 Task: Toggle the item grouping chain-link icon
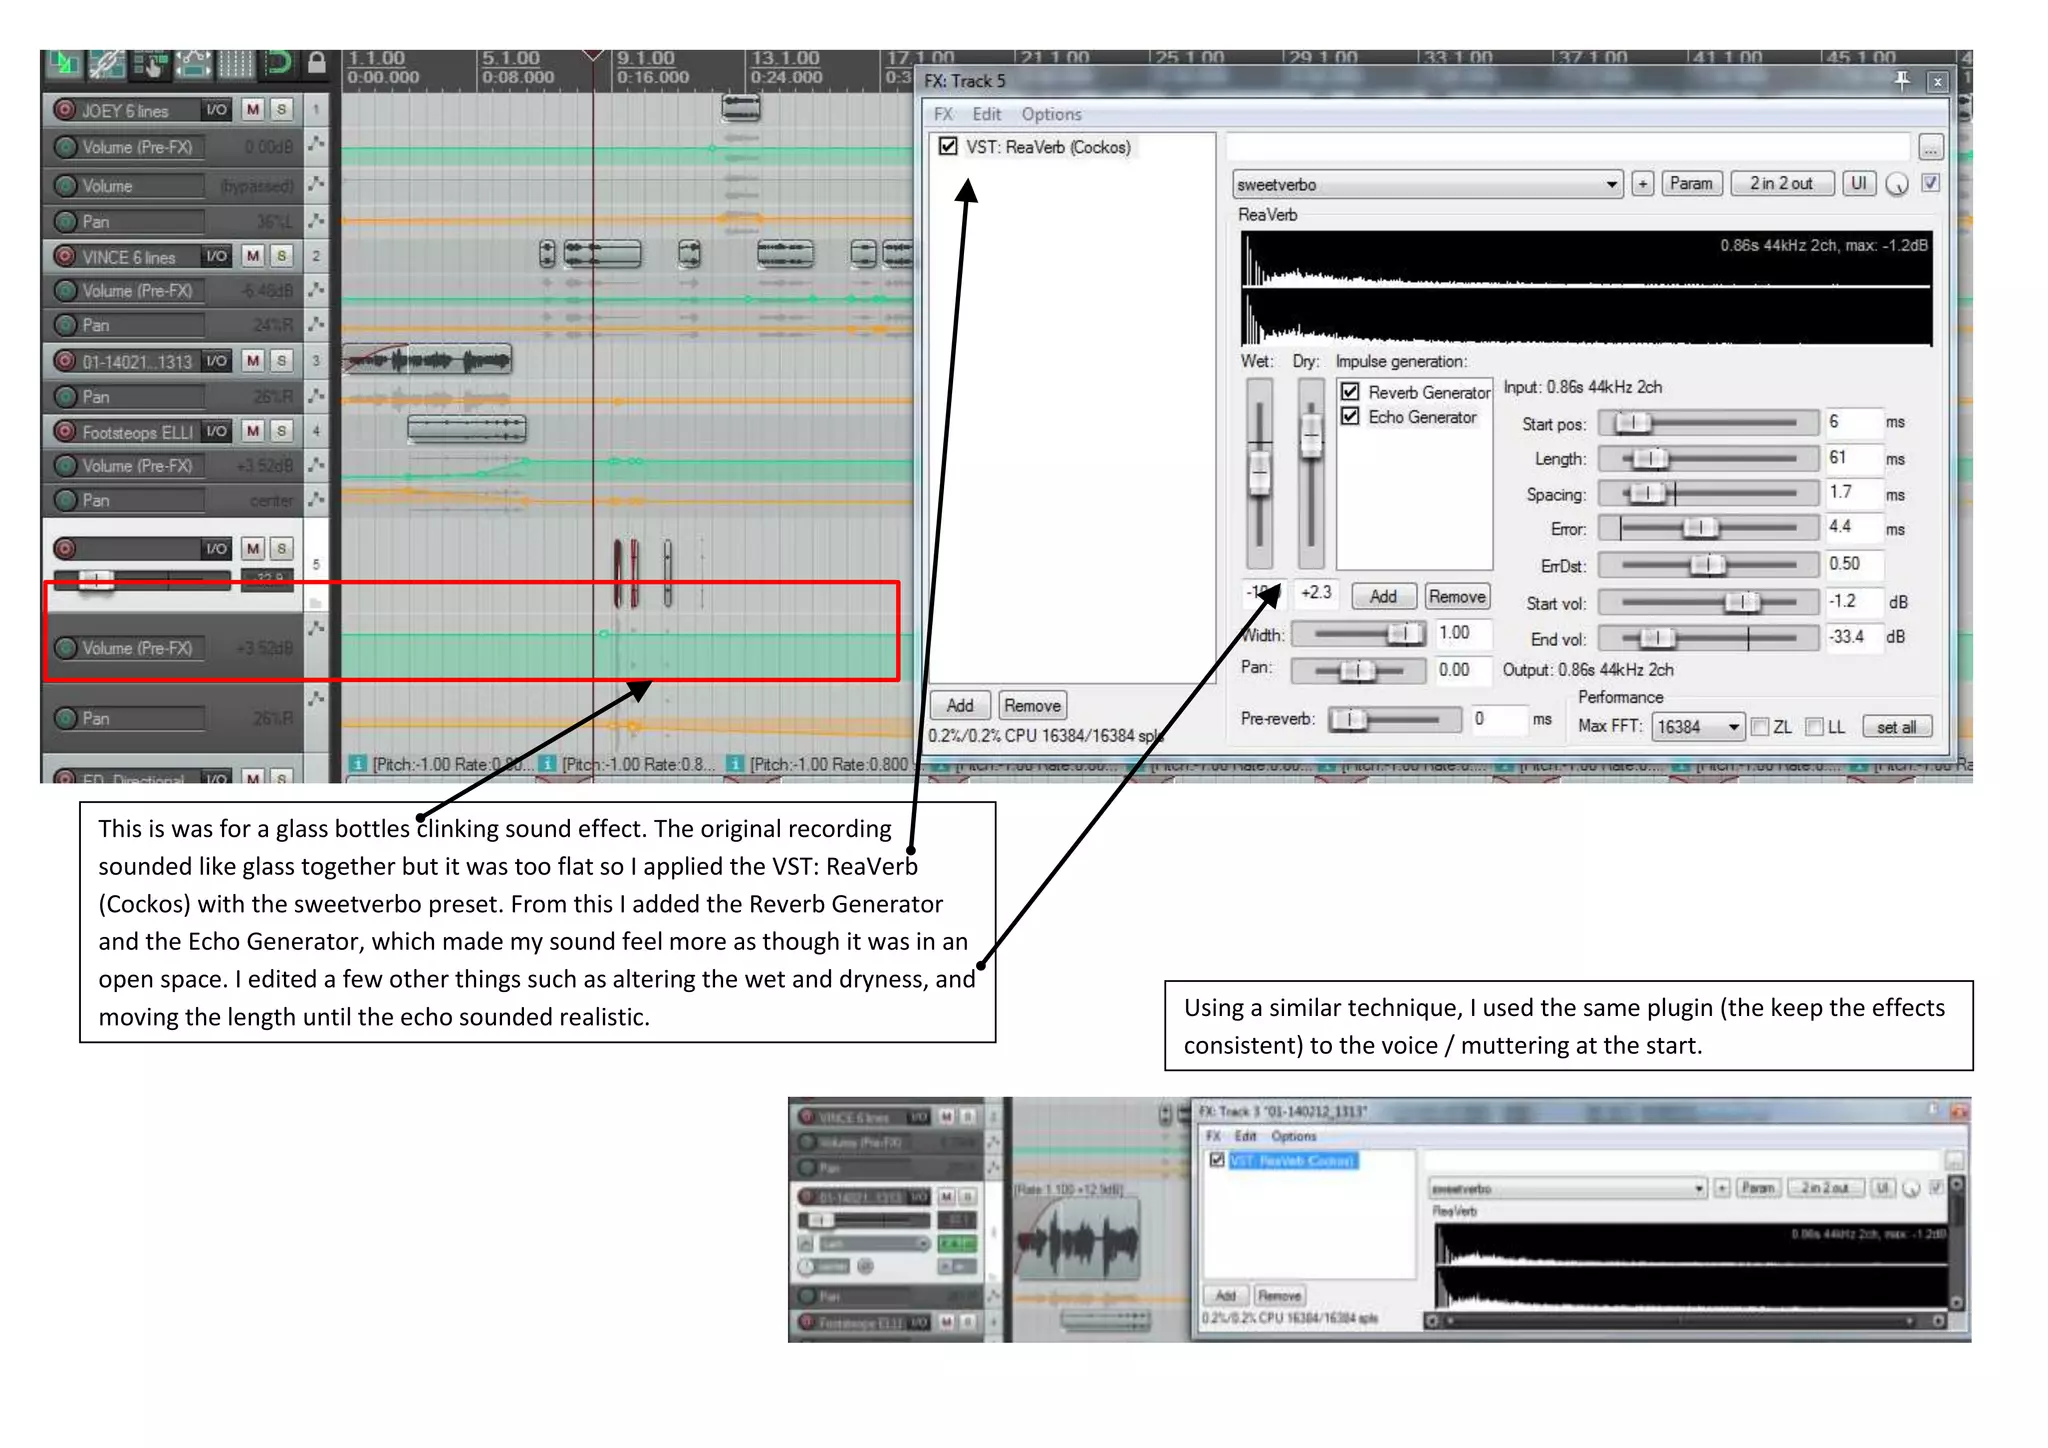(106, 64)
